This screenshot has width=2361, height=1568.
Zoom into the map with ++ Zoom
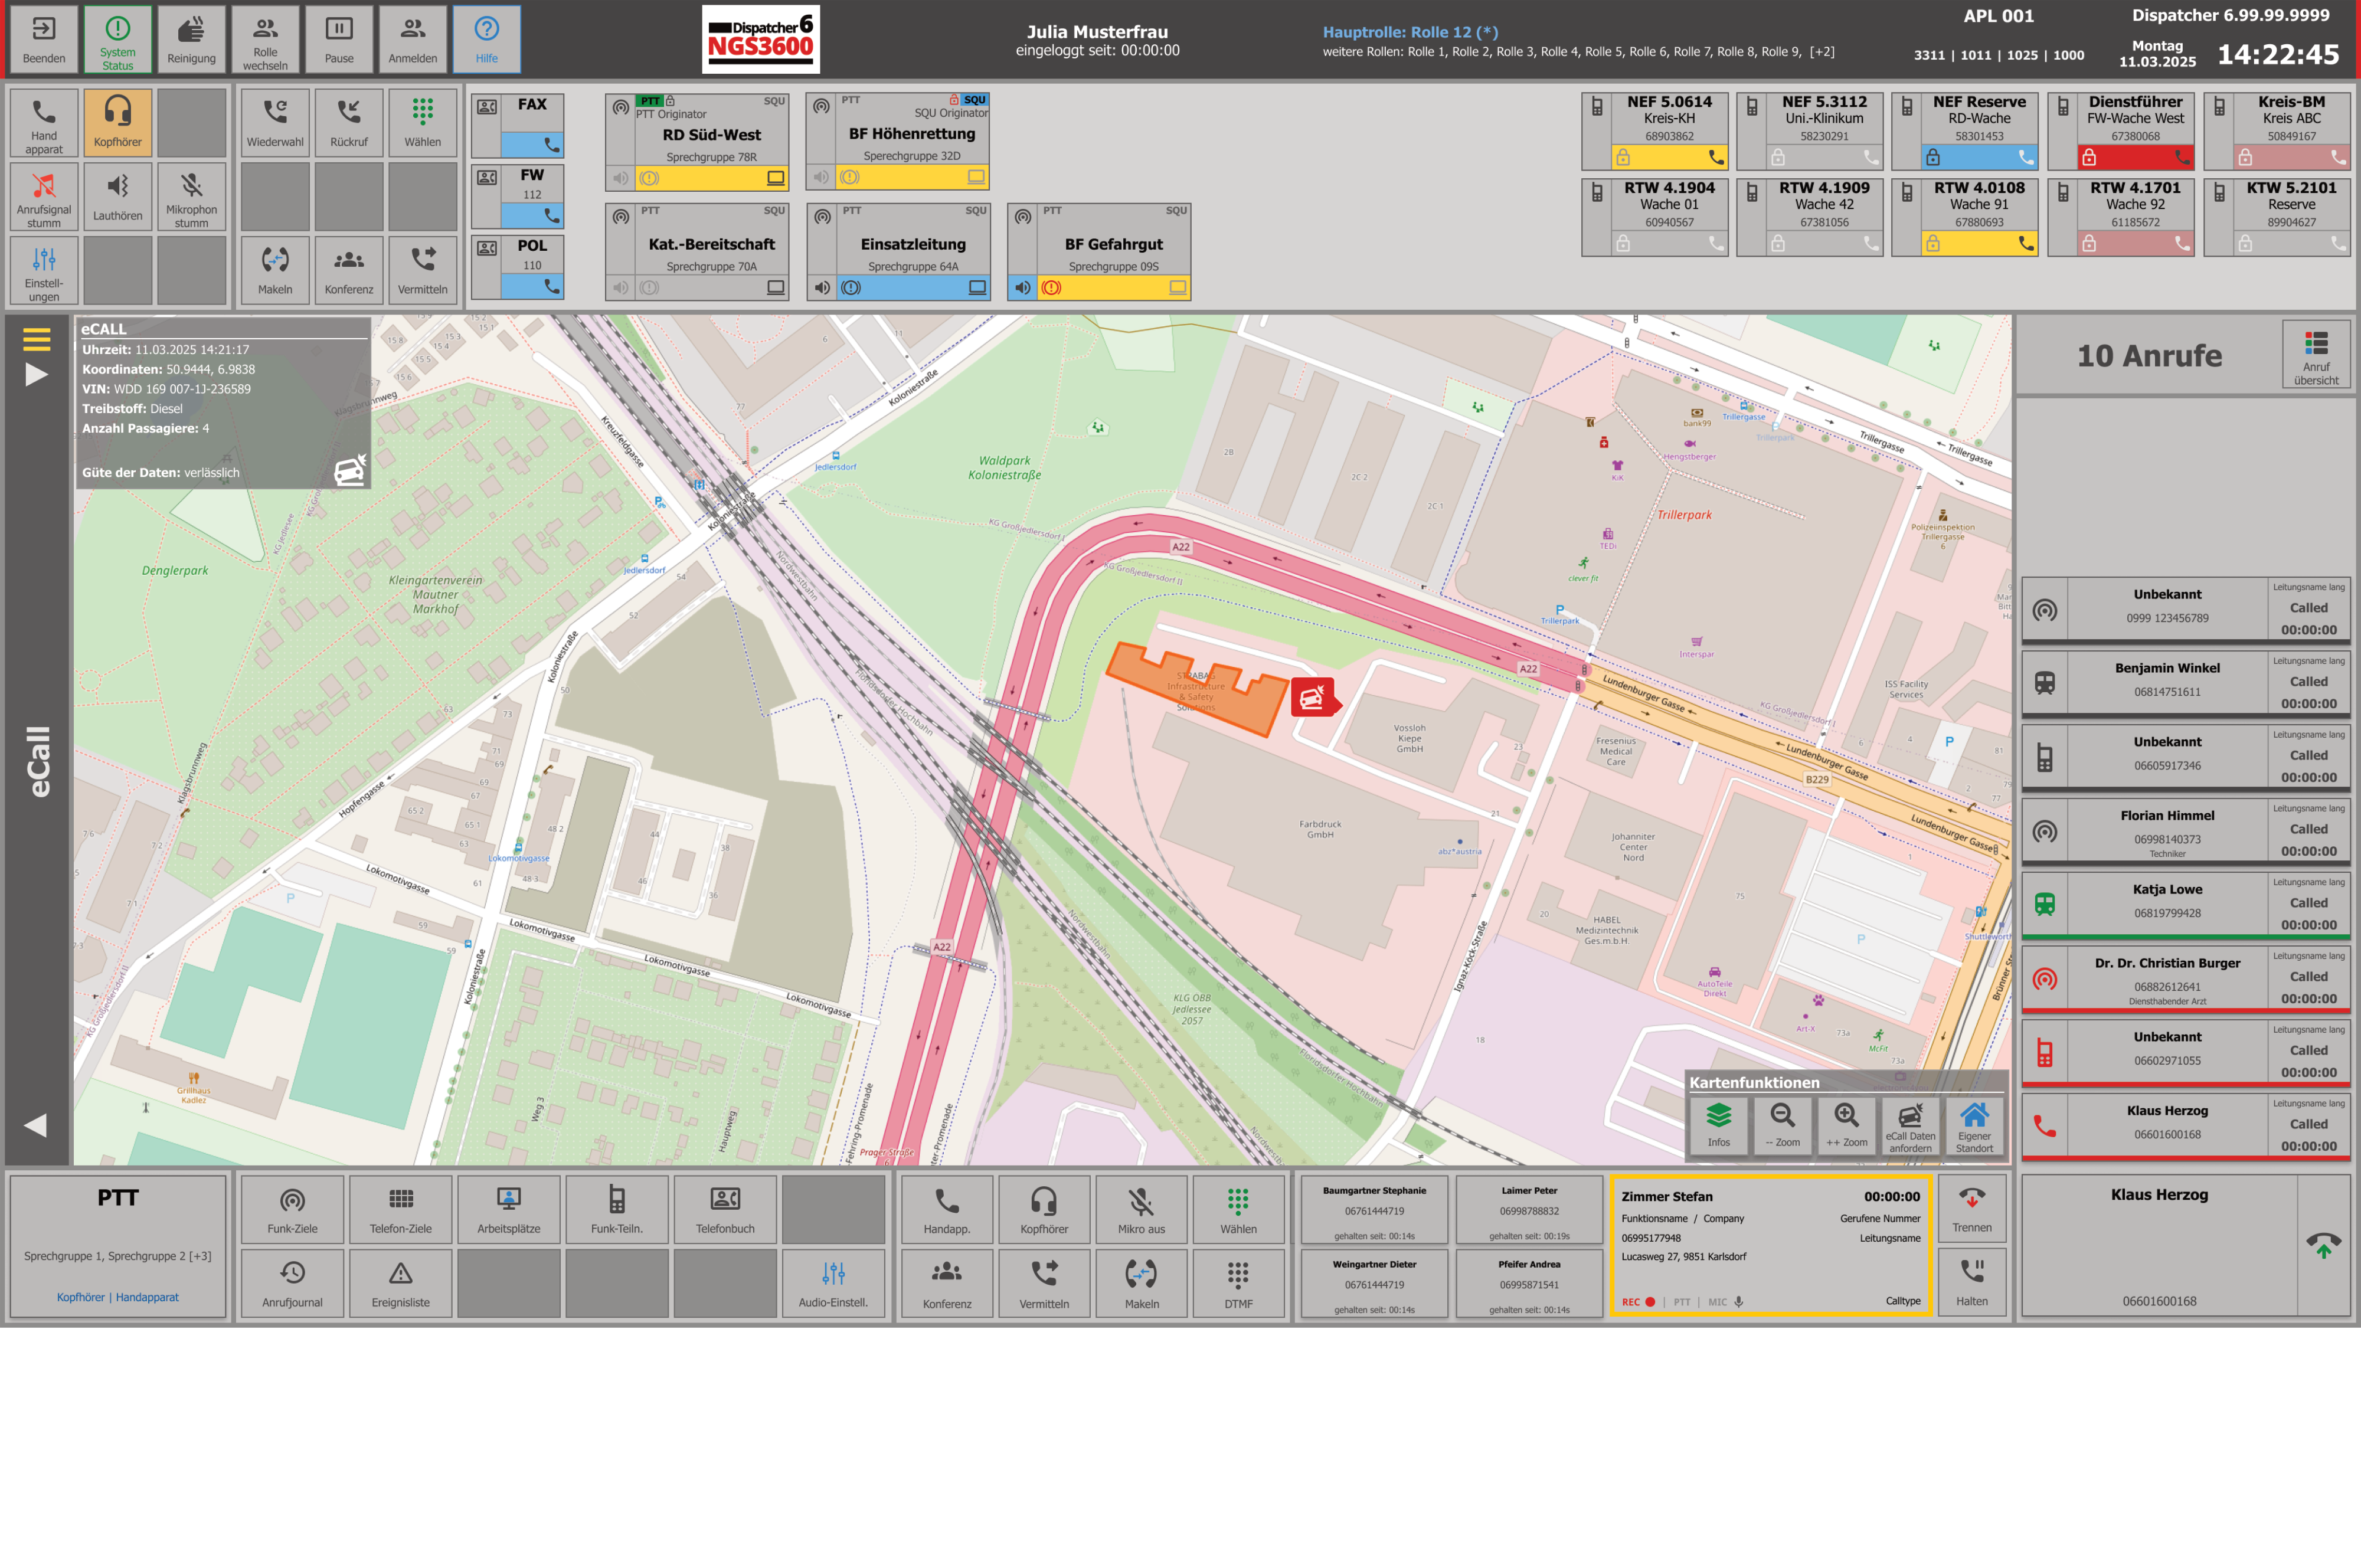(1846, 1127)
